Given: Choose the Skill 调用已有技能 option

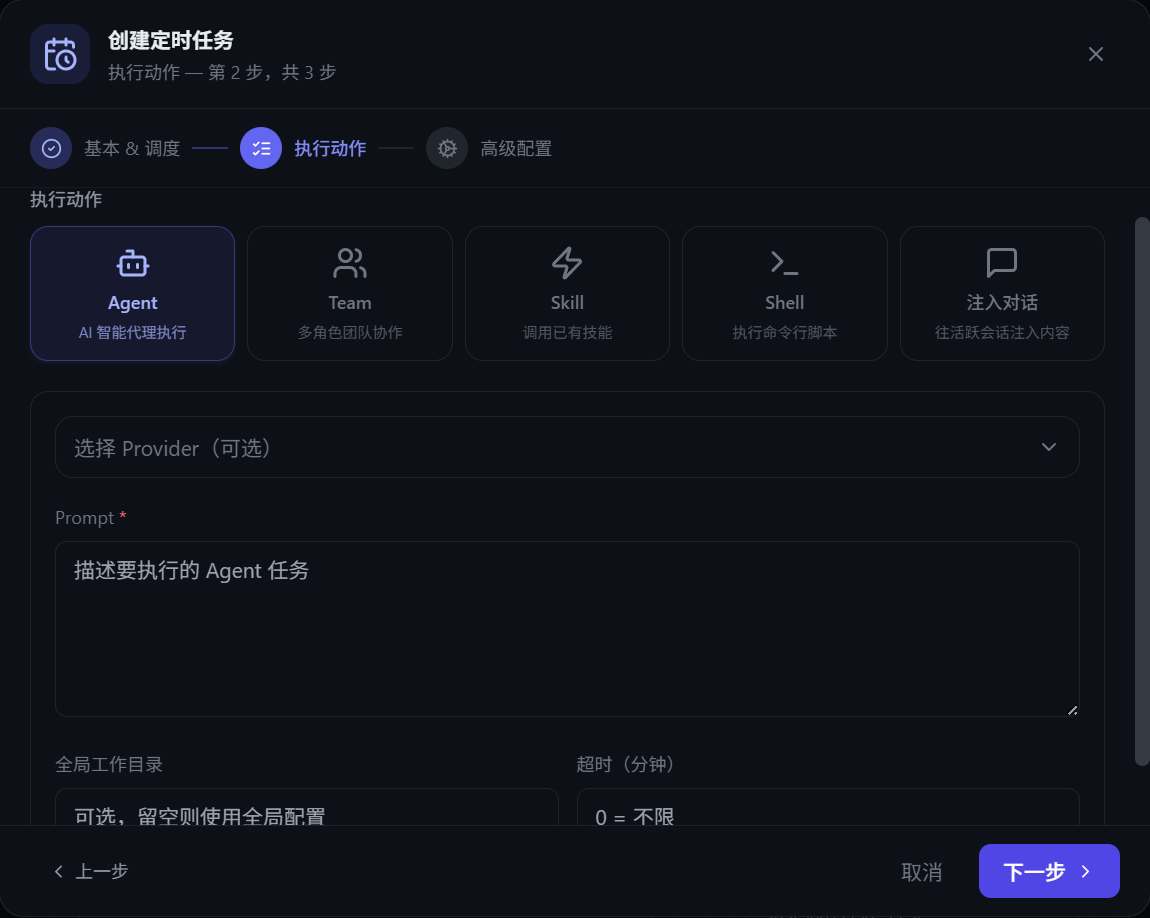Looking at the screenshot, I should point(567,293).
